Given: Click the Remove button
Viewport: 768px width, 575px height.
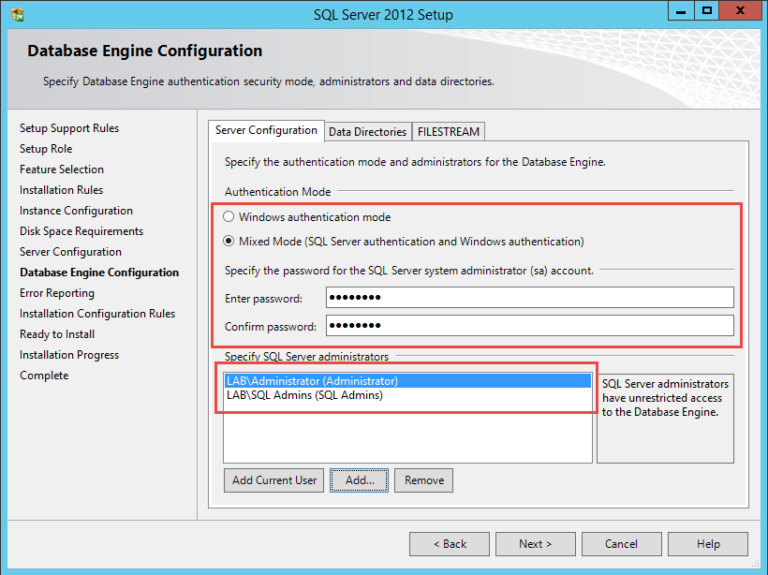Looking at the screenshot, I should (423, 480).
